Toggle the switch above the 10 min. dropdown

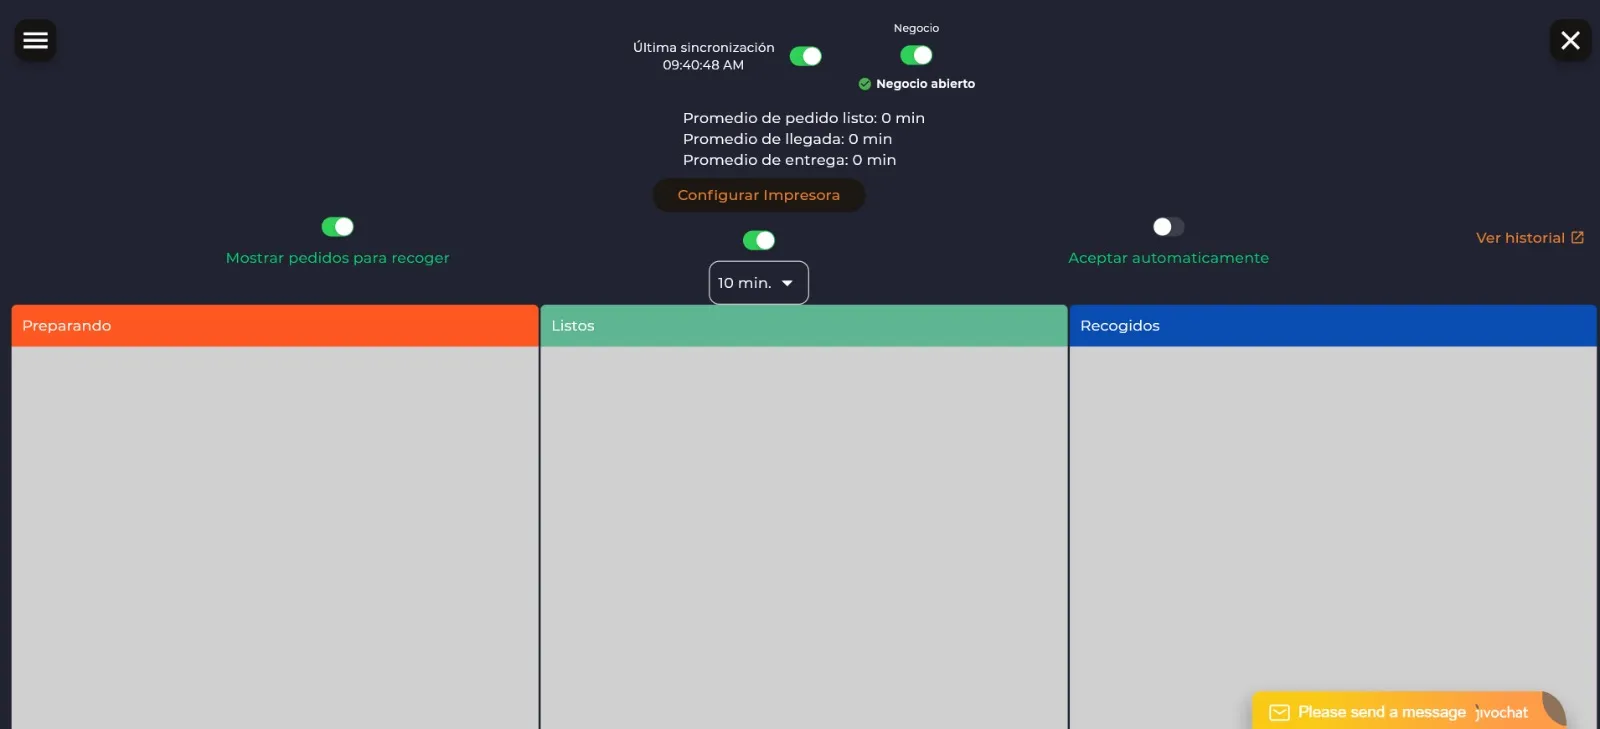click(759, 240)
